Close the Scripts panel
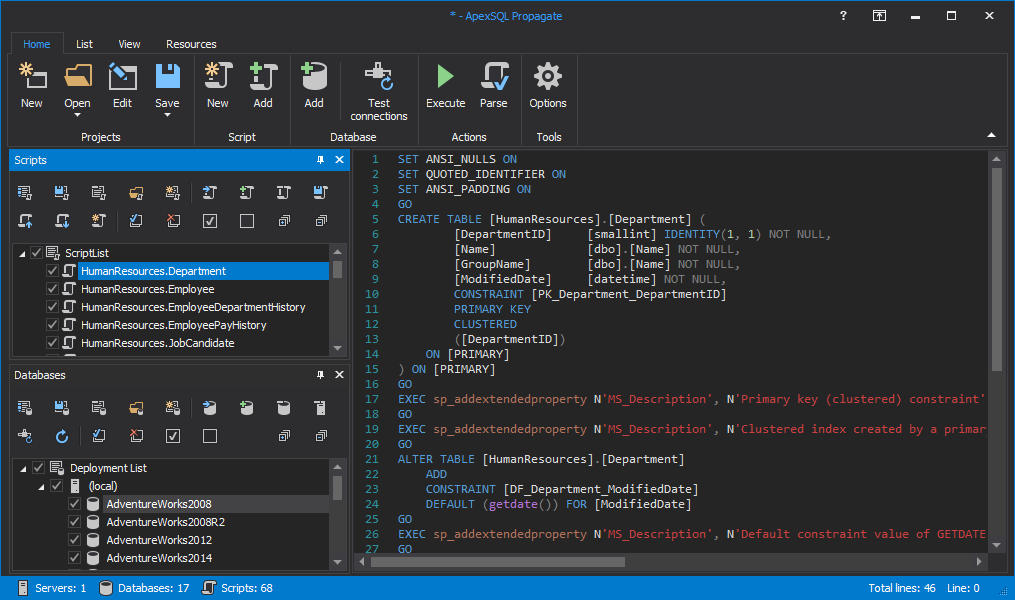 [x=339, y=160]
